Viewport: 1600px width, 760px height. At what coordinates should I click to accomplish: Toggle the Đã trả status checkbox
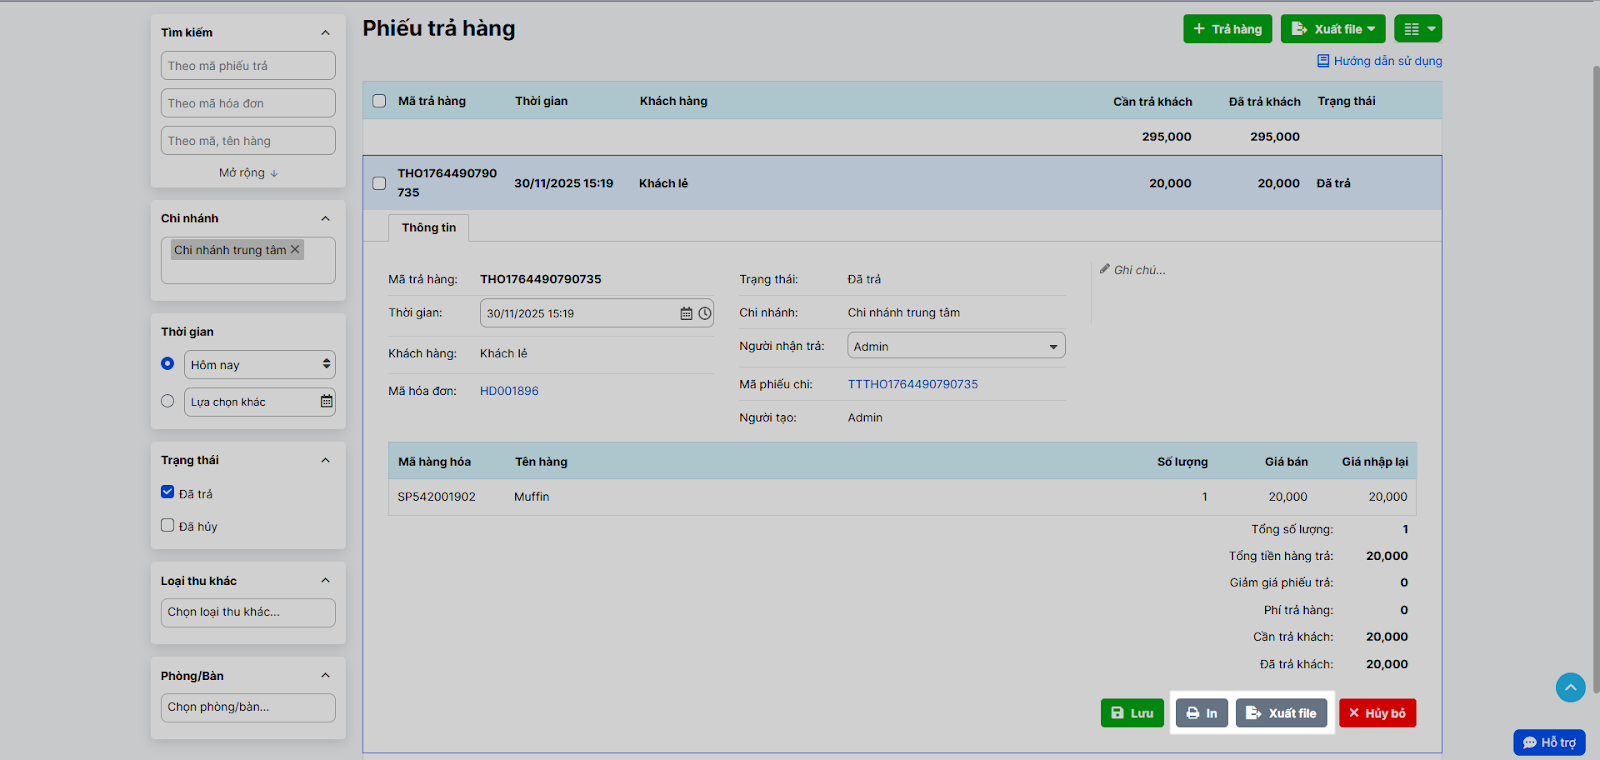point(168,493)
